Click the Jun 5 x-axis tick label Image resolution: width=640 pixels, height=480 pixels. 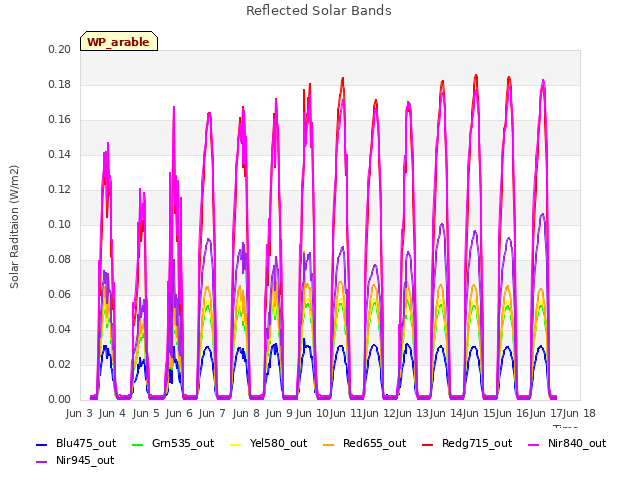pos(146,413)
